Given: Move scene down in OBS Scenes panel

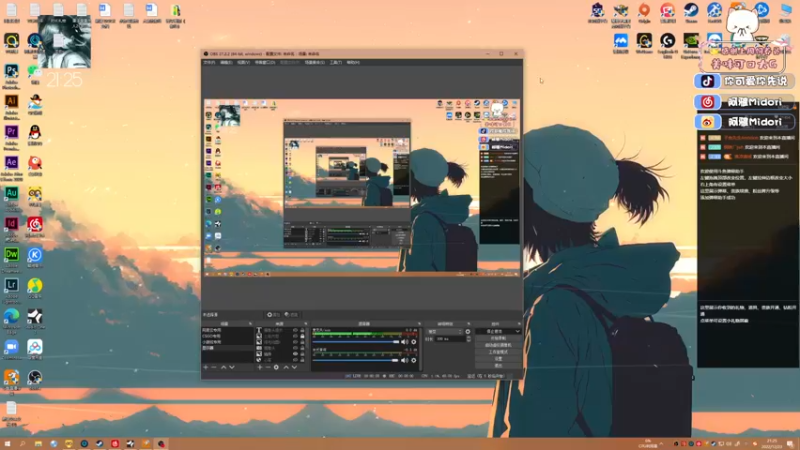Looking at the screenshot, I should (x=232, y=367).
